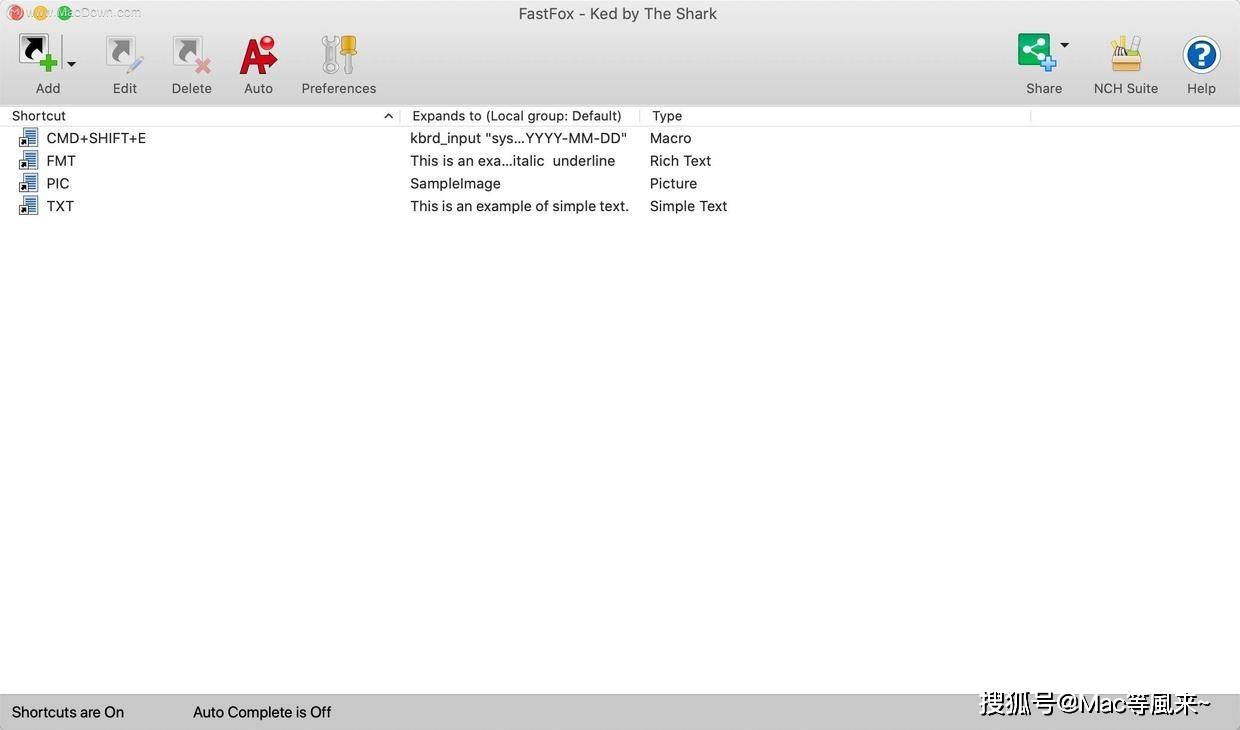This screenshot has height=730, width=1240.
Task: Click the Type column header
Action: coord(666,115)
